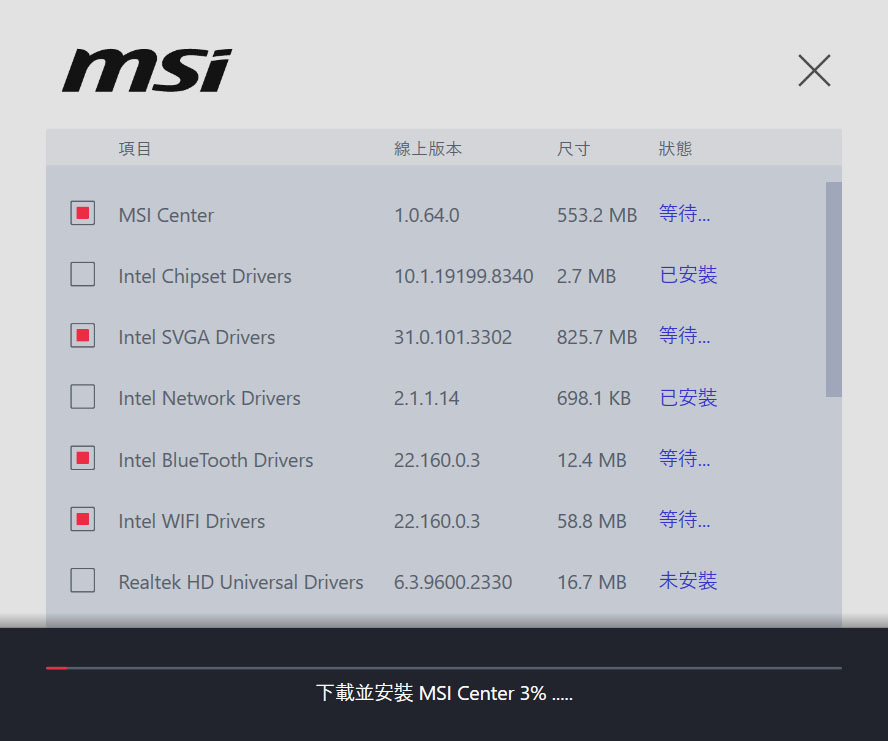Uncheck the Intel BlueTooth Drivers checkbox

coord(83,458)
